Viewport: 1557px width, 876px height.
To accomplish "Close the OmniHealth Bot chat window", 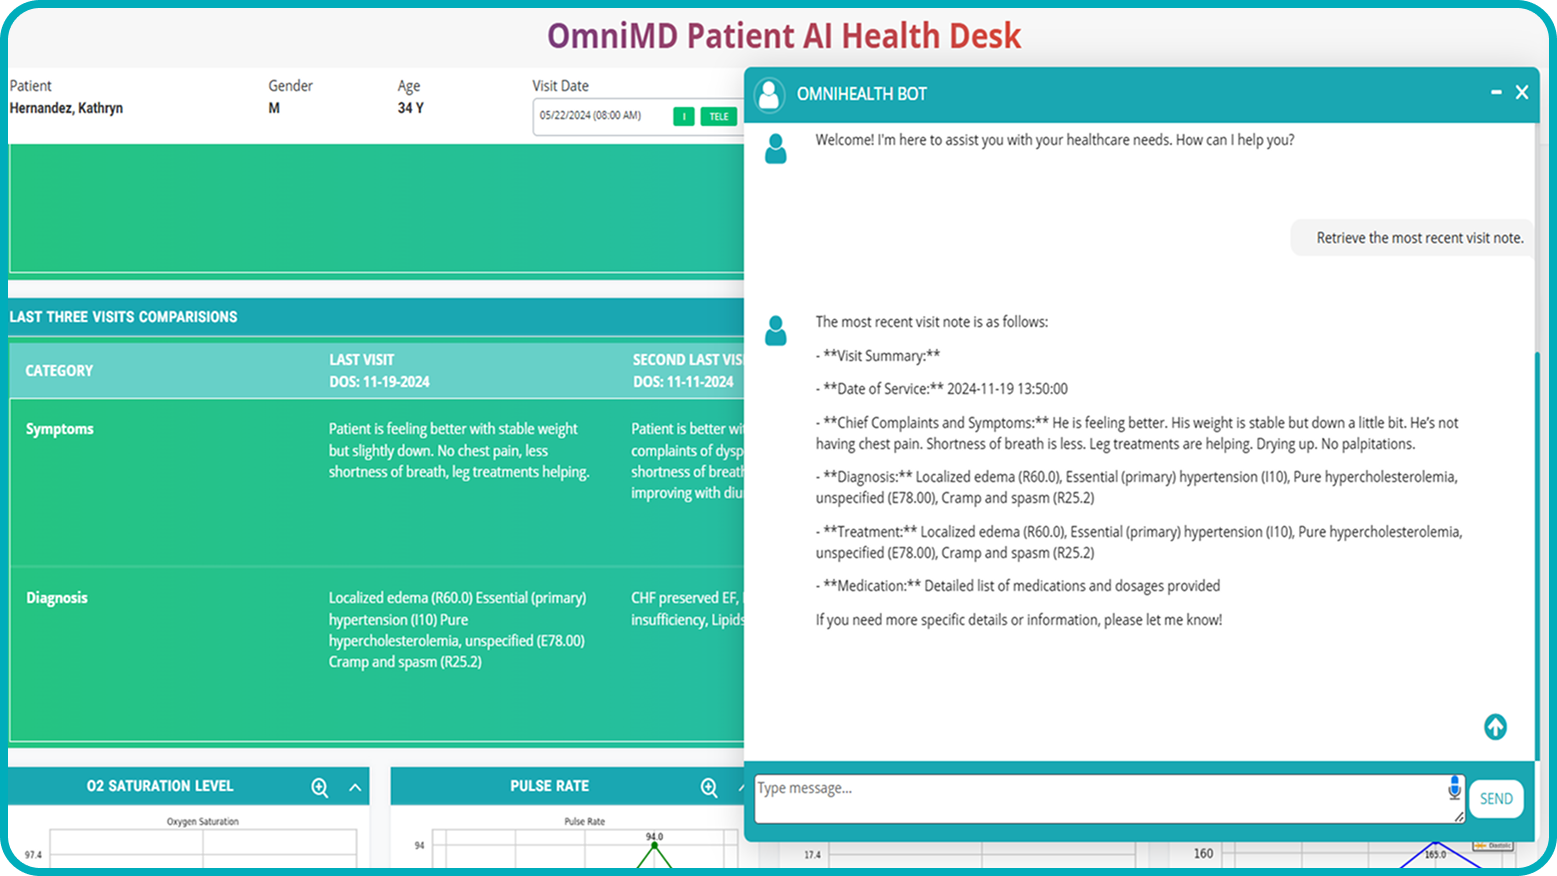I will click(1522, 92).
